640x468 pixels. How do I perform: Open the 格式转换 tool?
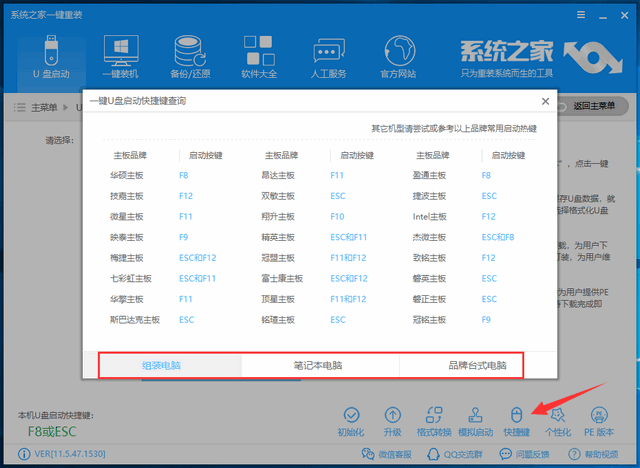[x=434, y=421]
